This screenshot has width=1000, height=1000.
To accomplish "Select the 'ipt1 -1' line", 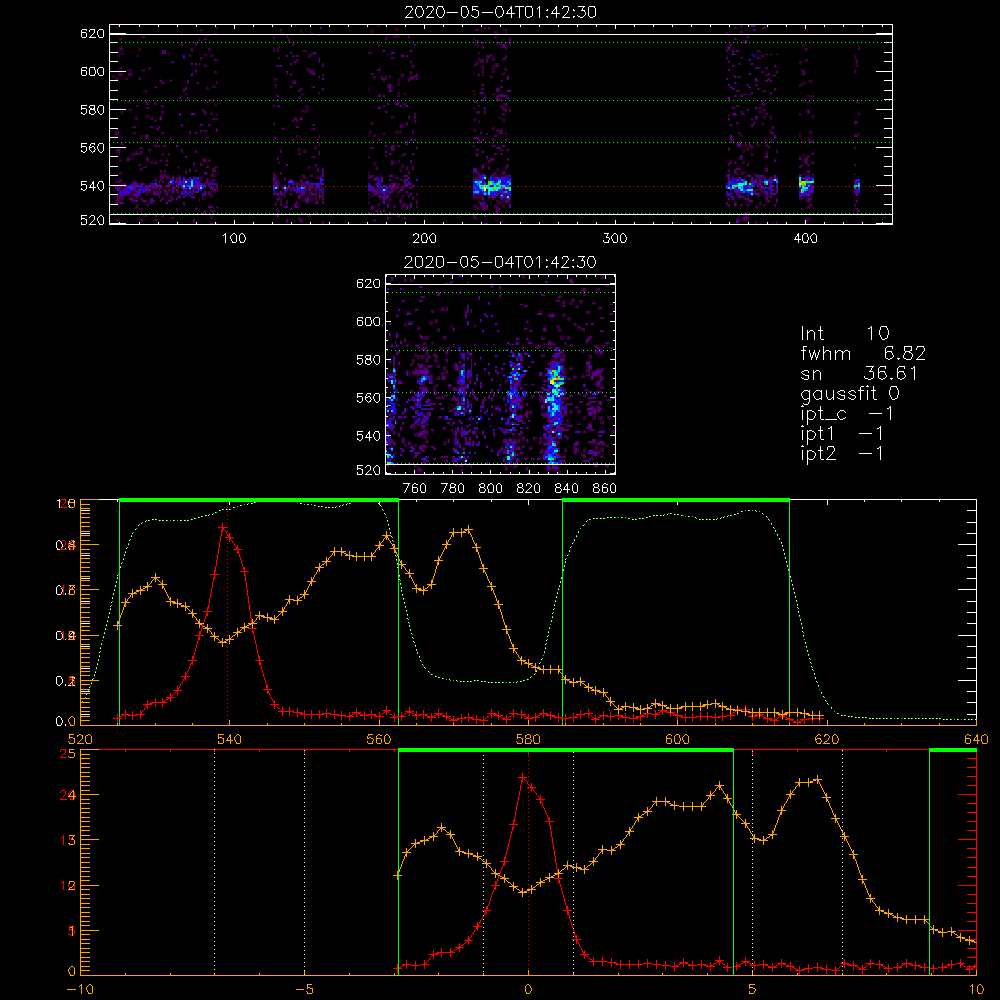I will pos(842,434).
